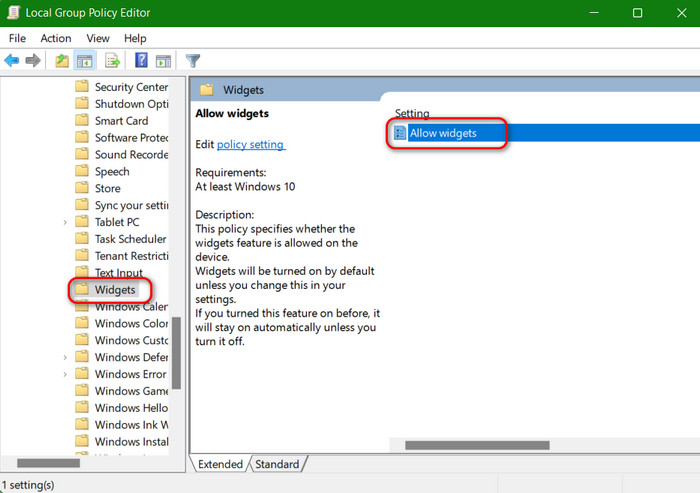Click the Local Group Policy Editor title icon
This screenshot has width=700, height=493.
13,13
